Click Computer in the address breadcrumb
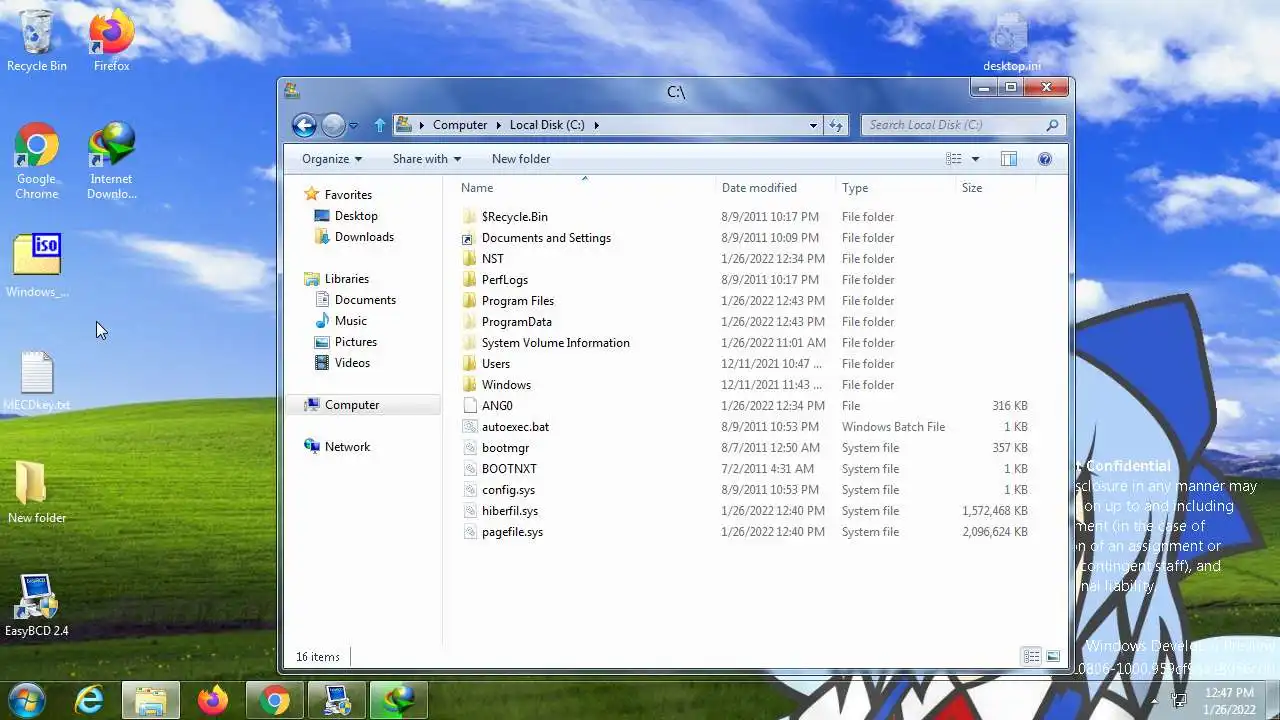This screenshot has width=1280, height=720. tap(460, 125)
